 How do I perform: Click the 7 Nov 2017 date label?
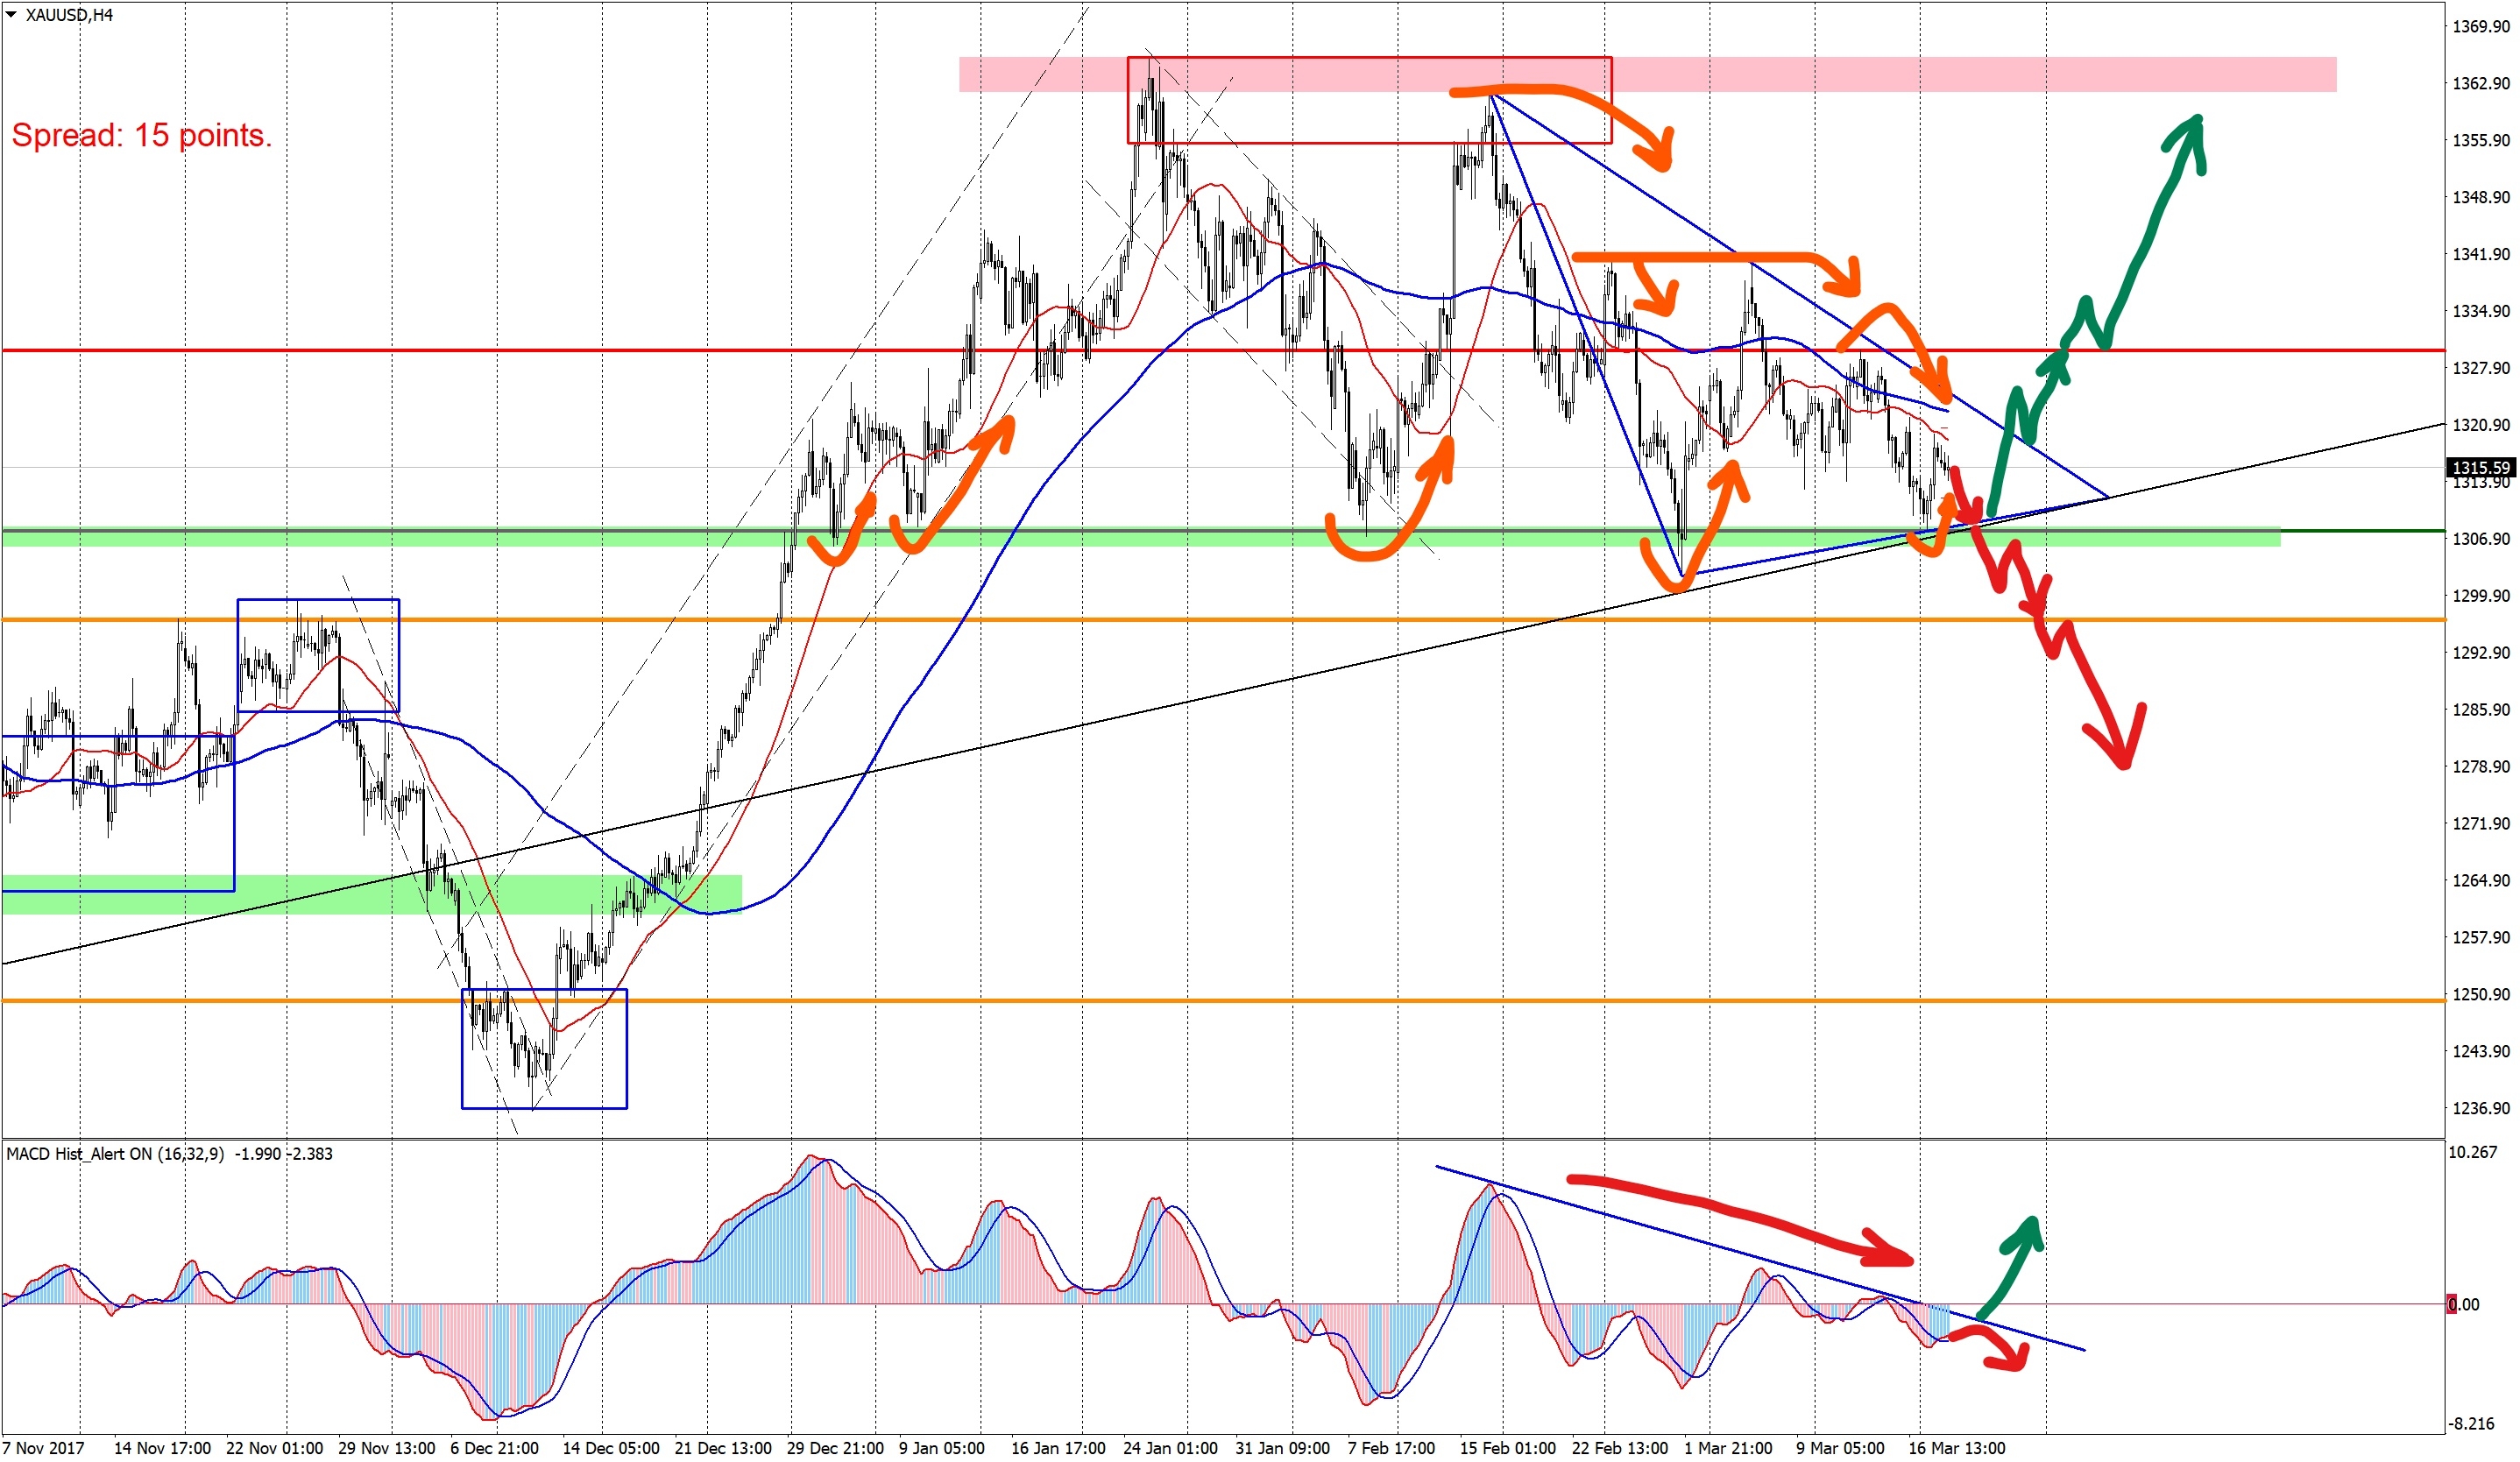(44, 1449)
